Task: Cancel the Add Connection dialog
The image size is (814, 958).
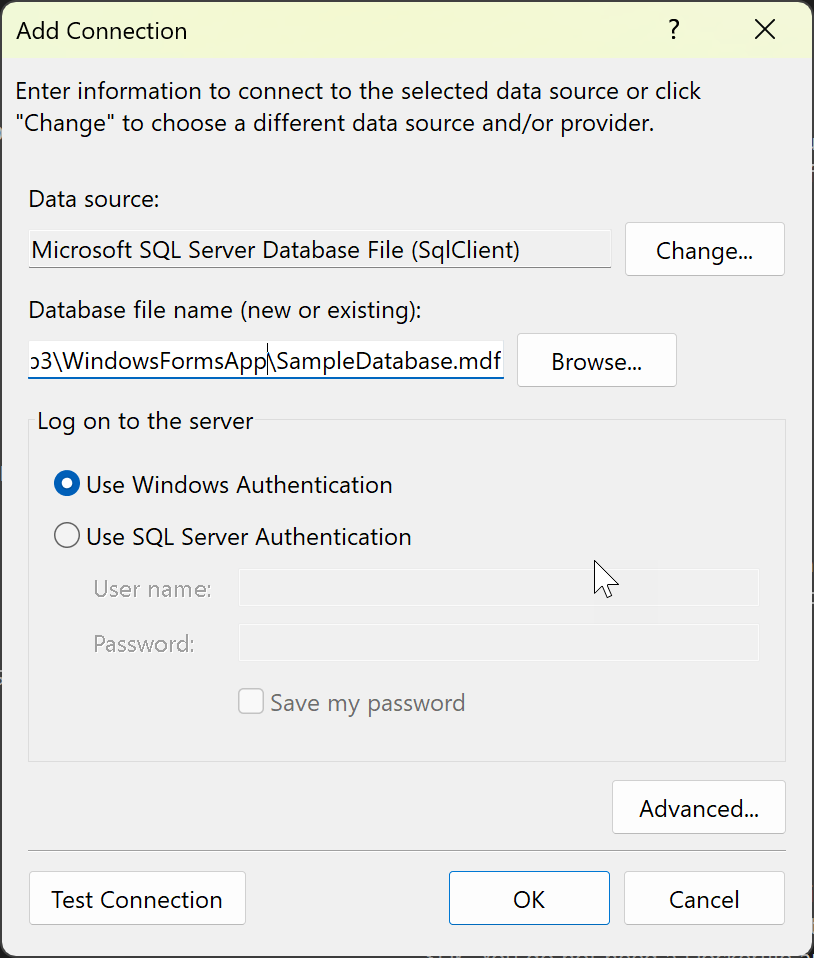Action: point(704,898)
